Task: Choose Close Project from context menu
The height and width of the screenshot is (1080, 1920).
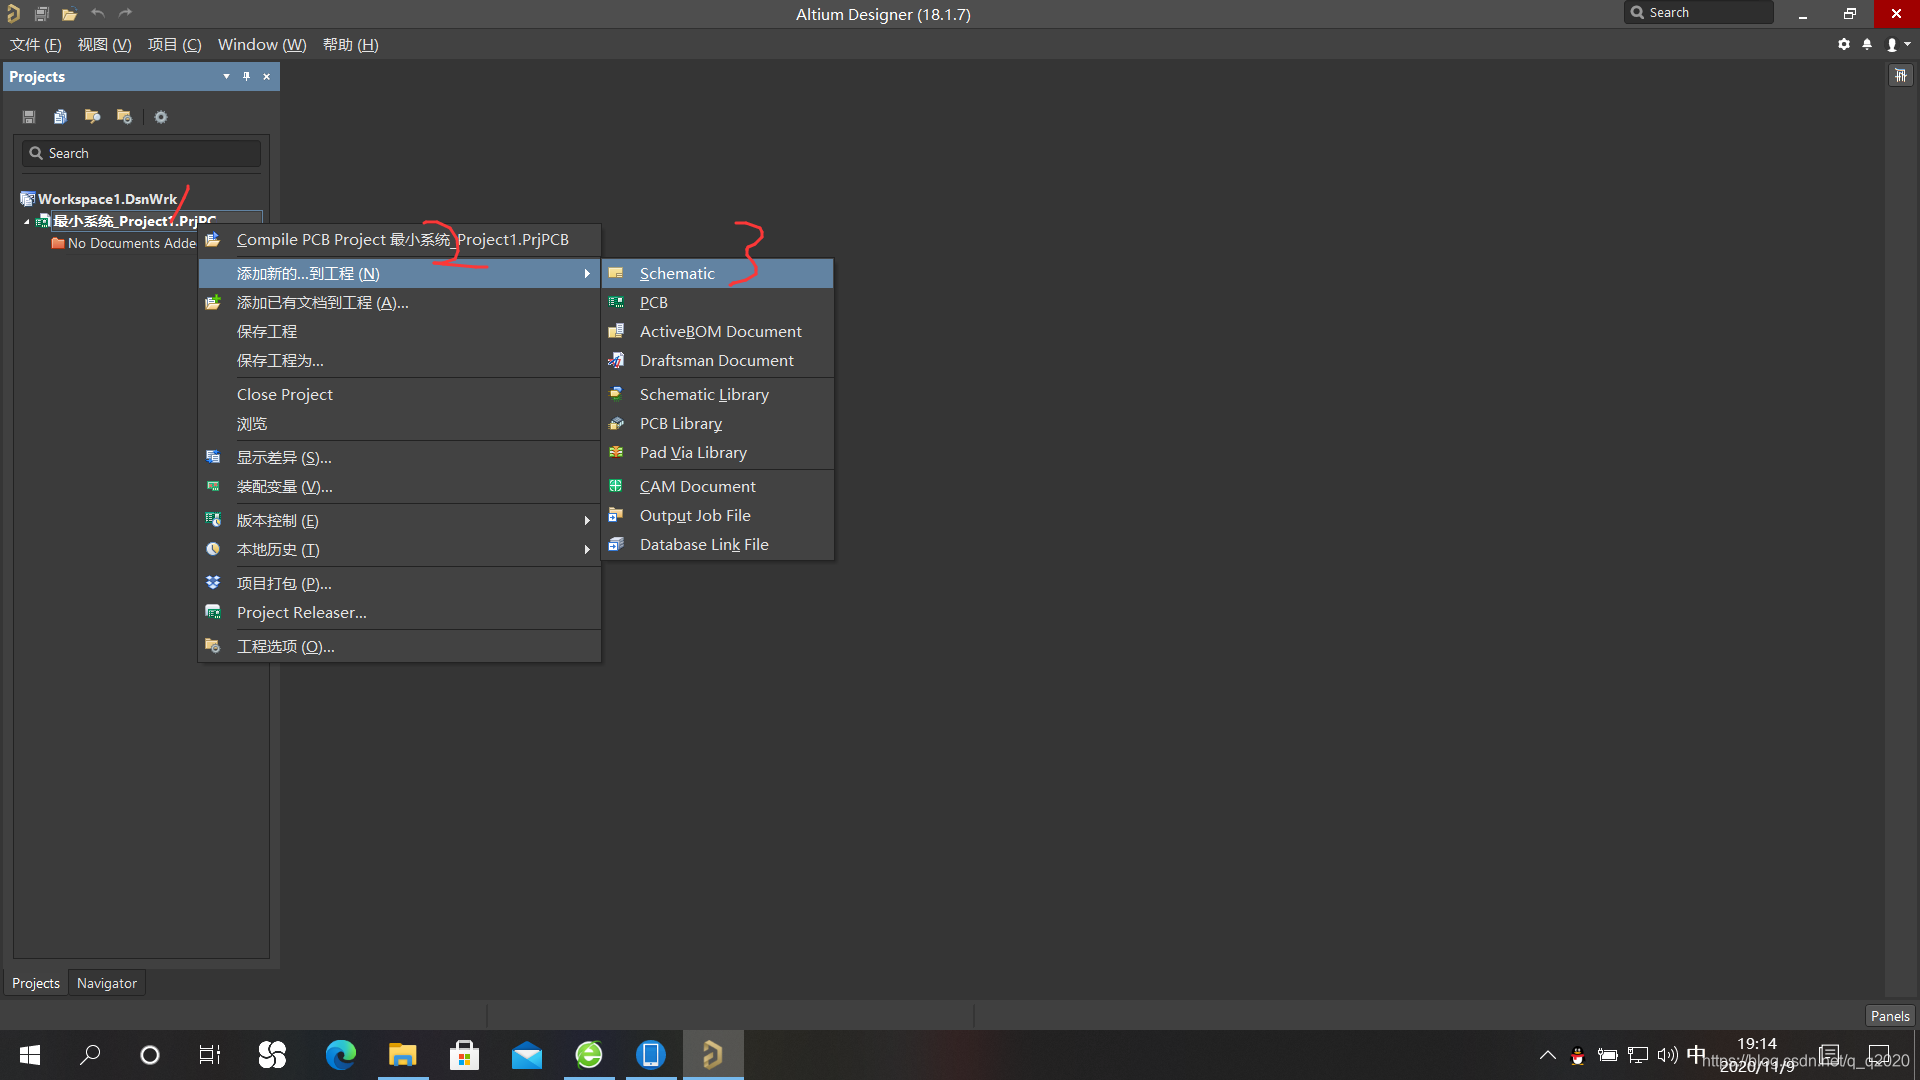Action: [x=400, y=395]
